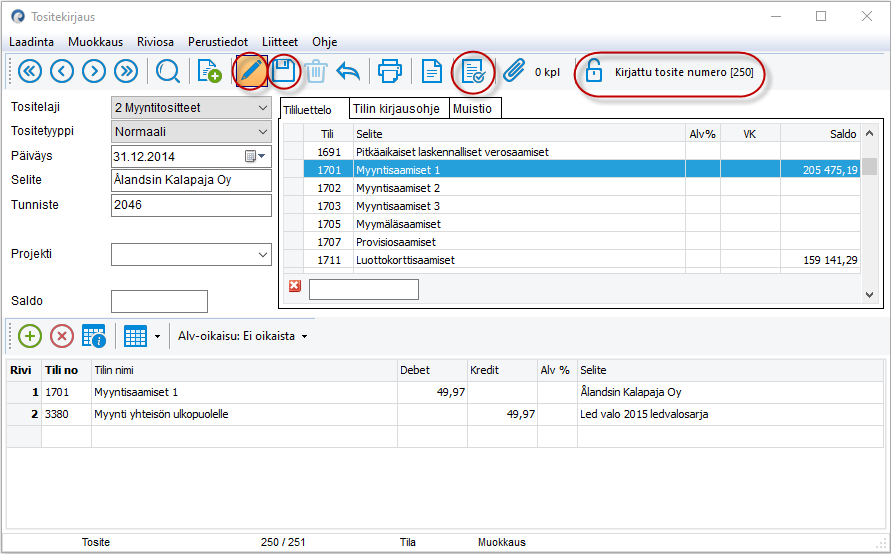891x554 pixels.
Task: Click the Päiväys date 31.12.2014
Action: point(144,157)
